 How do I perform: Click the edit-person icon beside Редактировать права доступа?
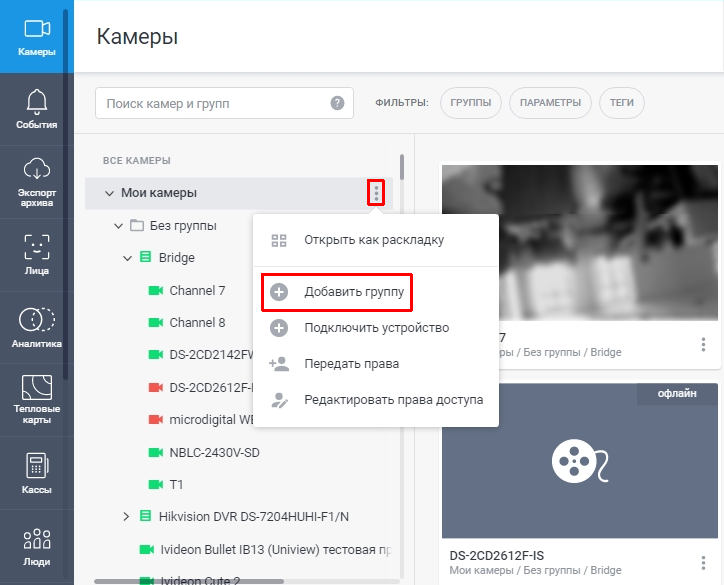(279, 400)
